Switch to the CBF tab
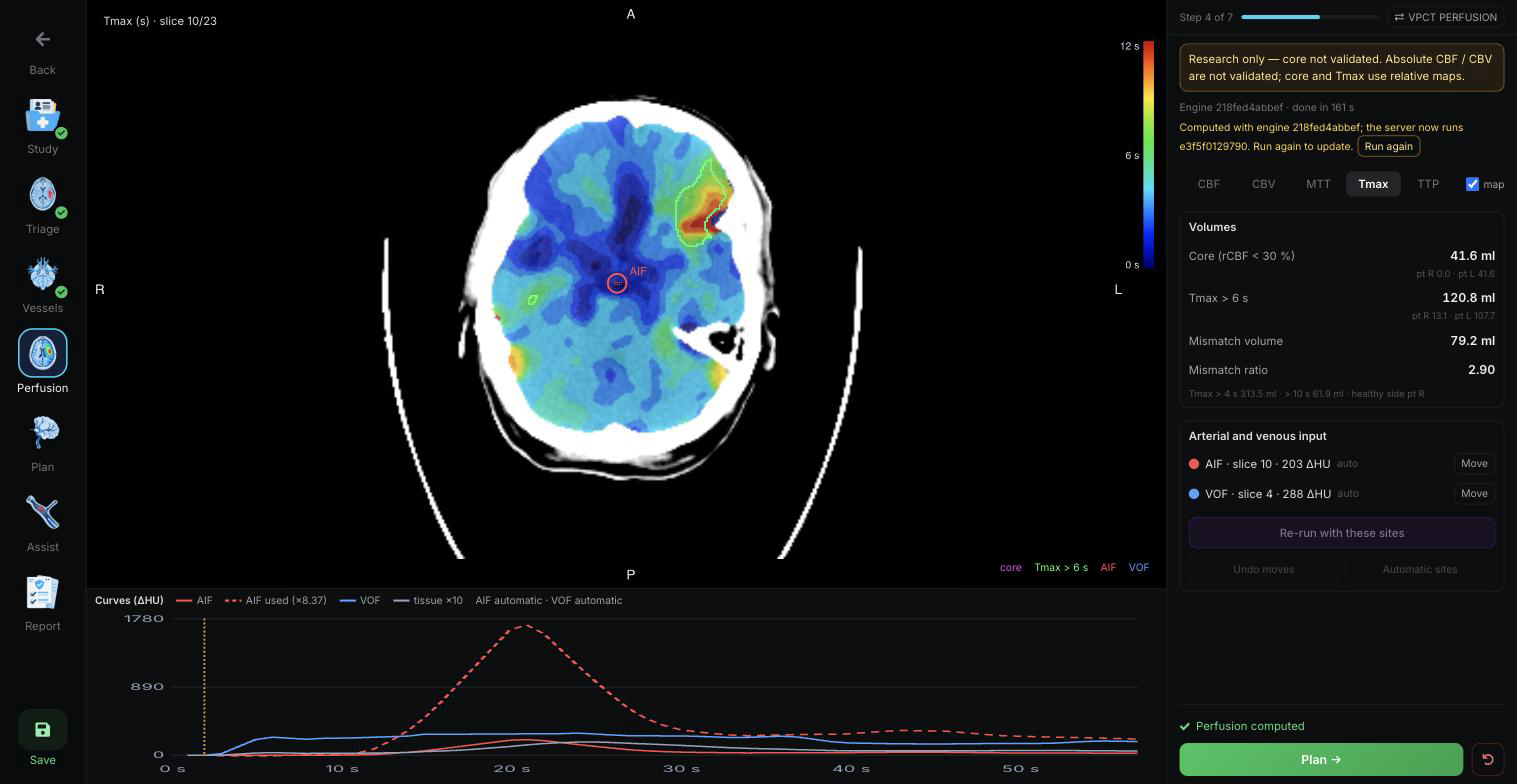This screenshot has height=784, width=1517. [x=1208, y=184]
